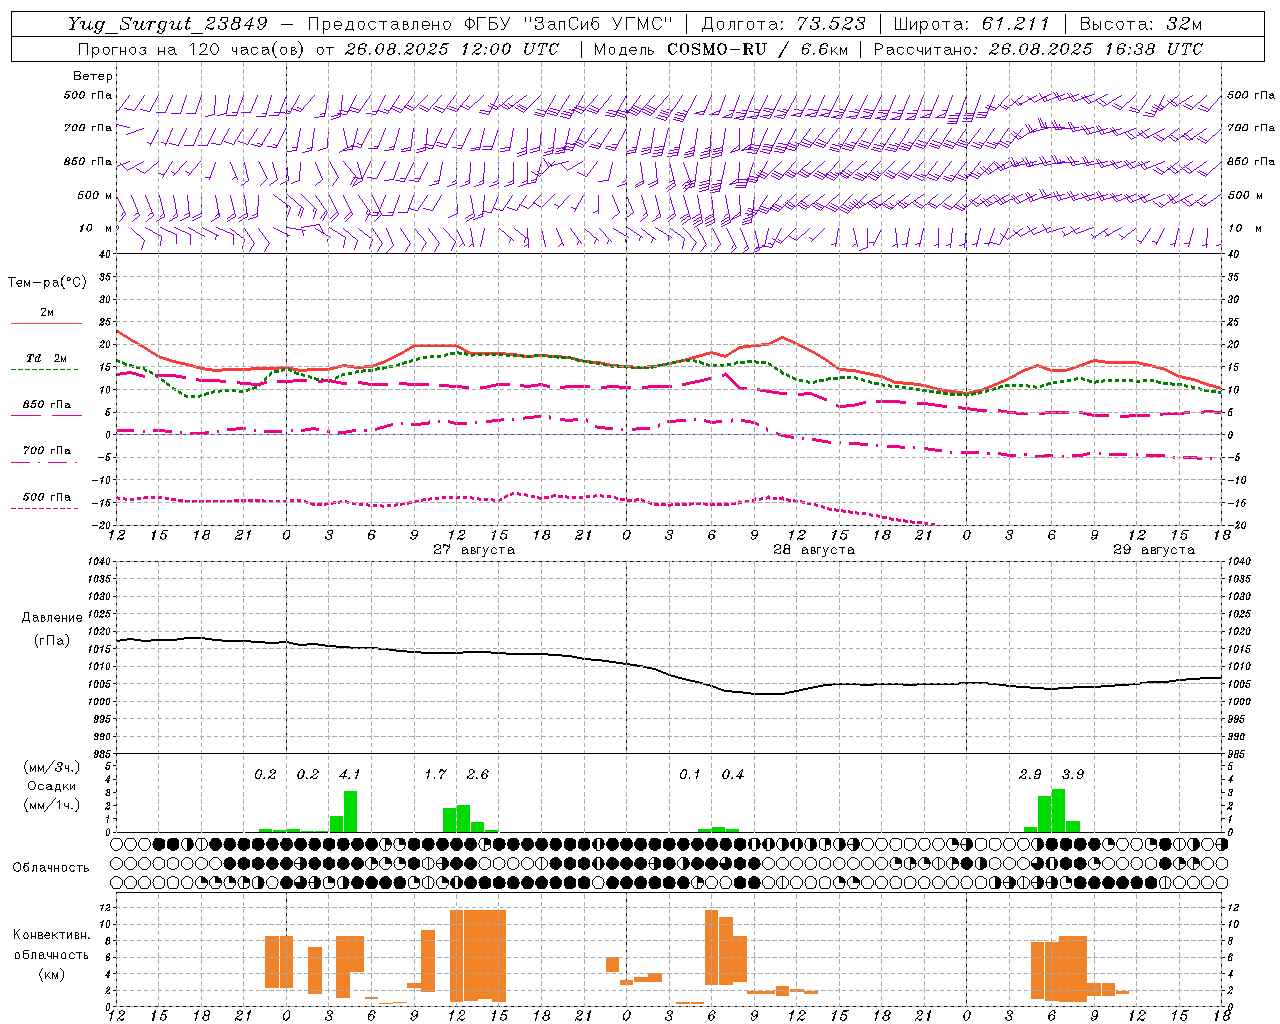1280x1024 pixels.
Task: Click the (гПа) pressure unit label
Action: point(52,641)
